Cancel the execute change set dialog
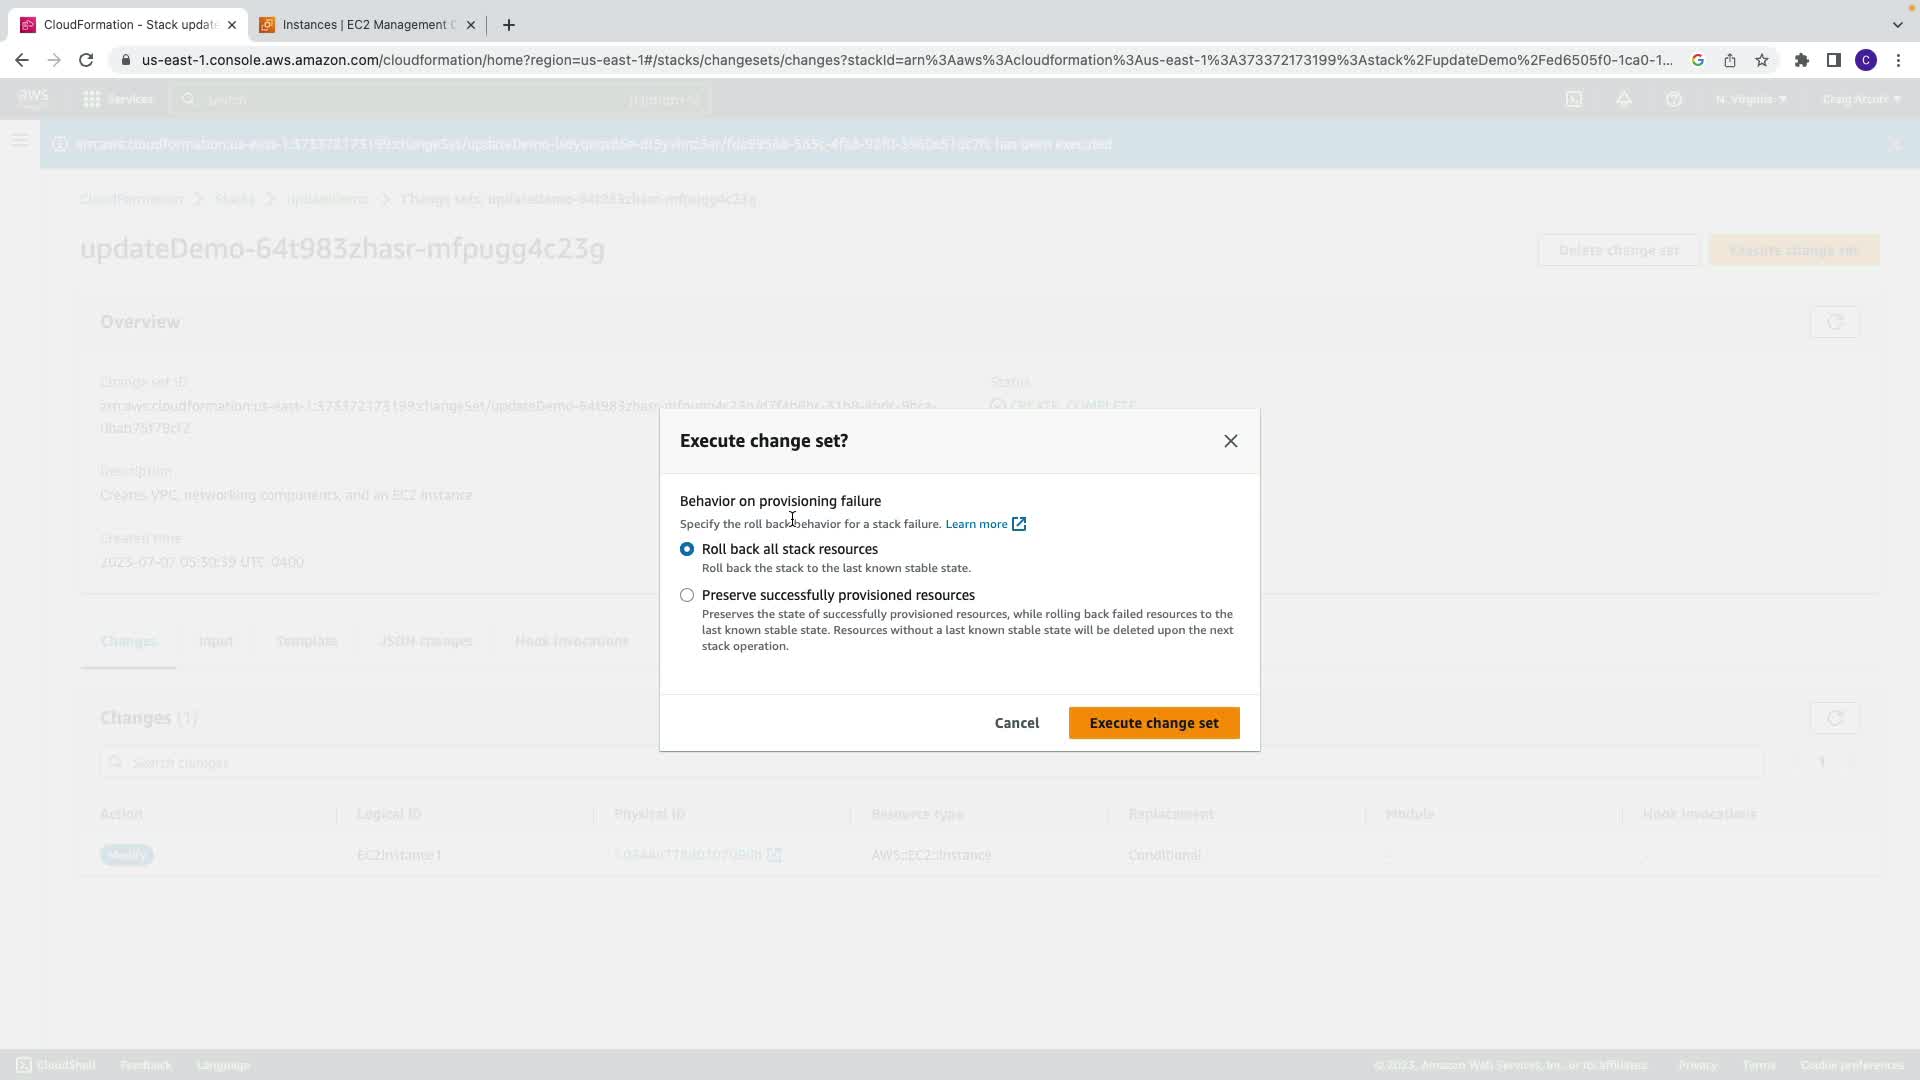The image size is (1920, 1080). (1016, 723)
